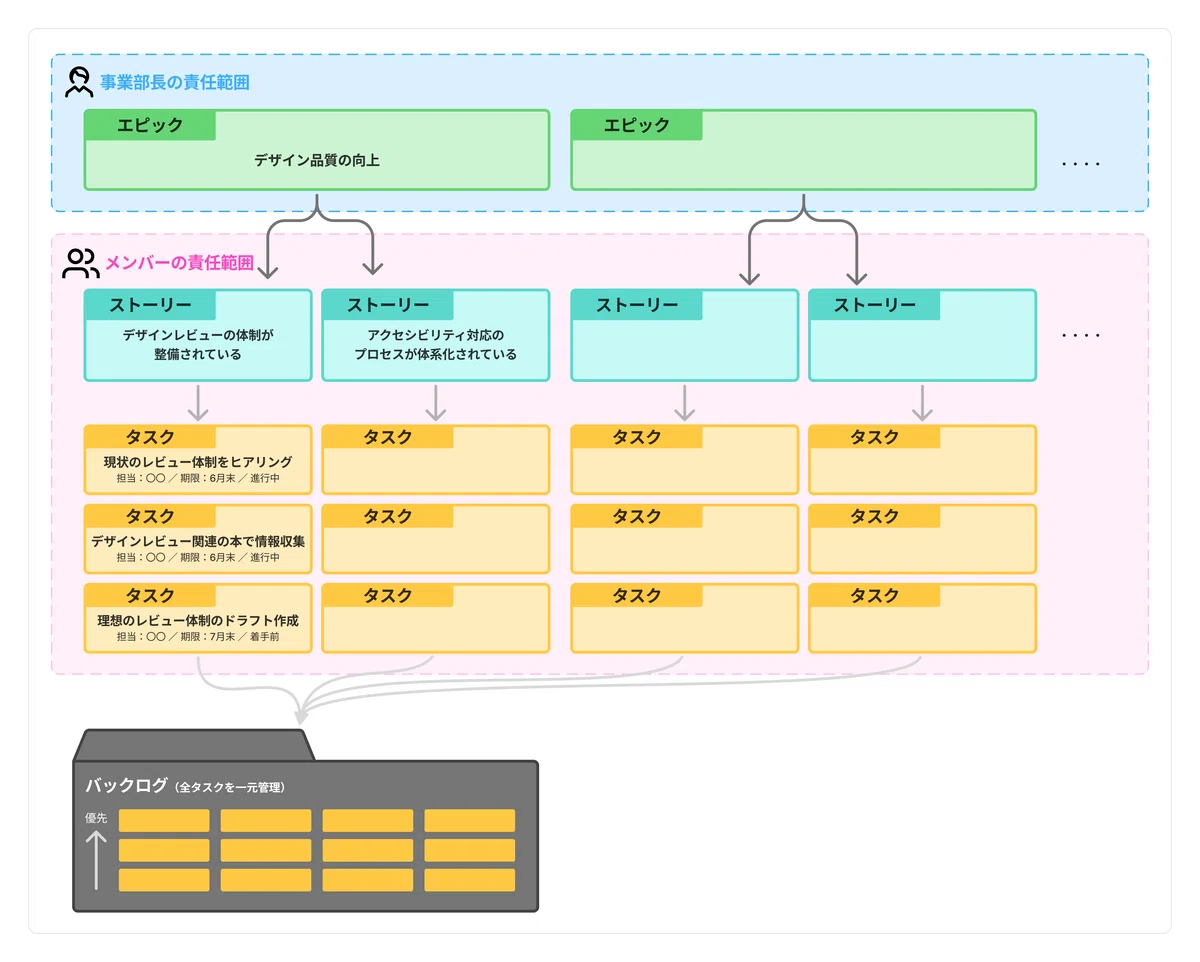Open the epic card デザイン品質の向上
Screen dimensions: 1200x962
click(317, 150)
